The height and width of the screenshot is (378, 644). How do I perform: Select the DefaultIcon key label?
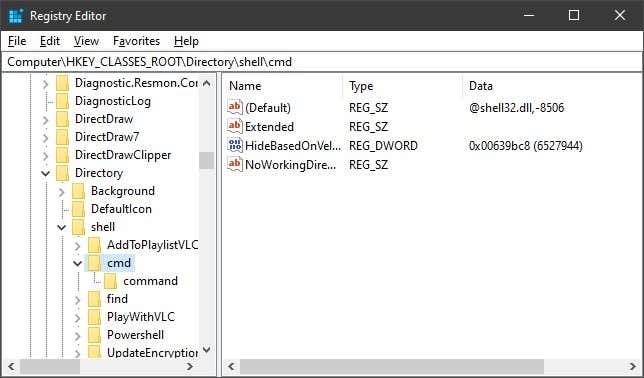pyautogui.click(x=121, y=209)
